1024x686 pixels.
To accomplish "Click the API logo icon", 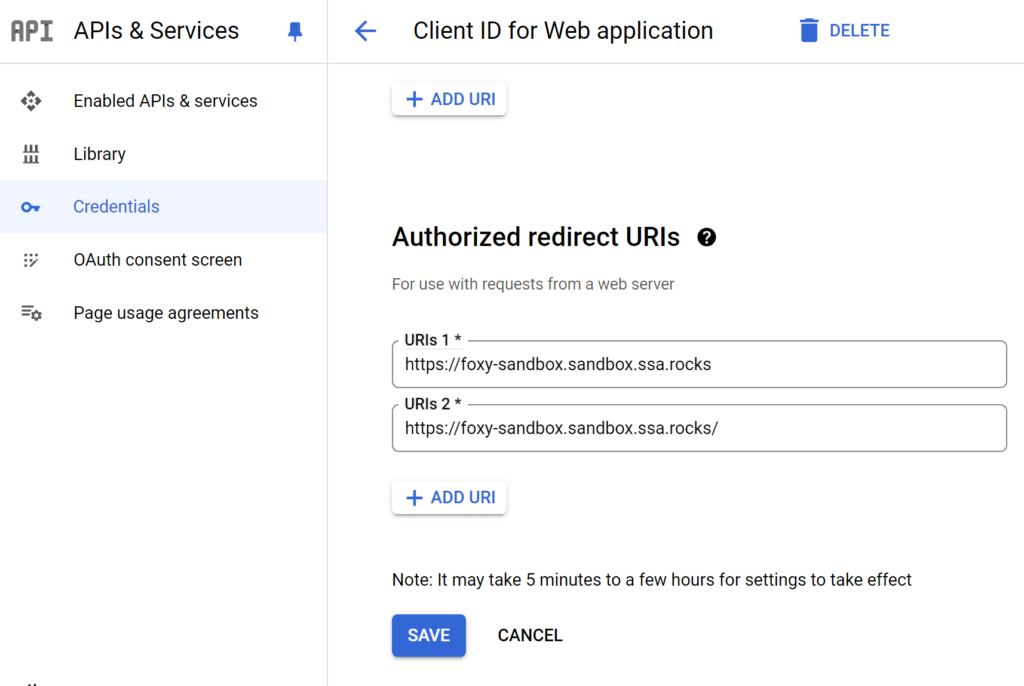I will click(x=32, y=31).
